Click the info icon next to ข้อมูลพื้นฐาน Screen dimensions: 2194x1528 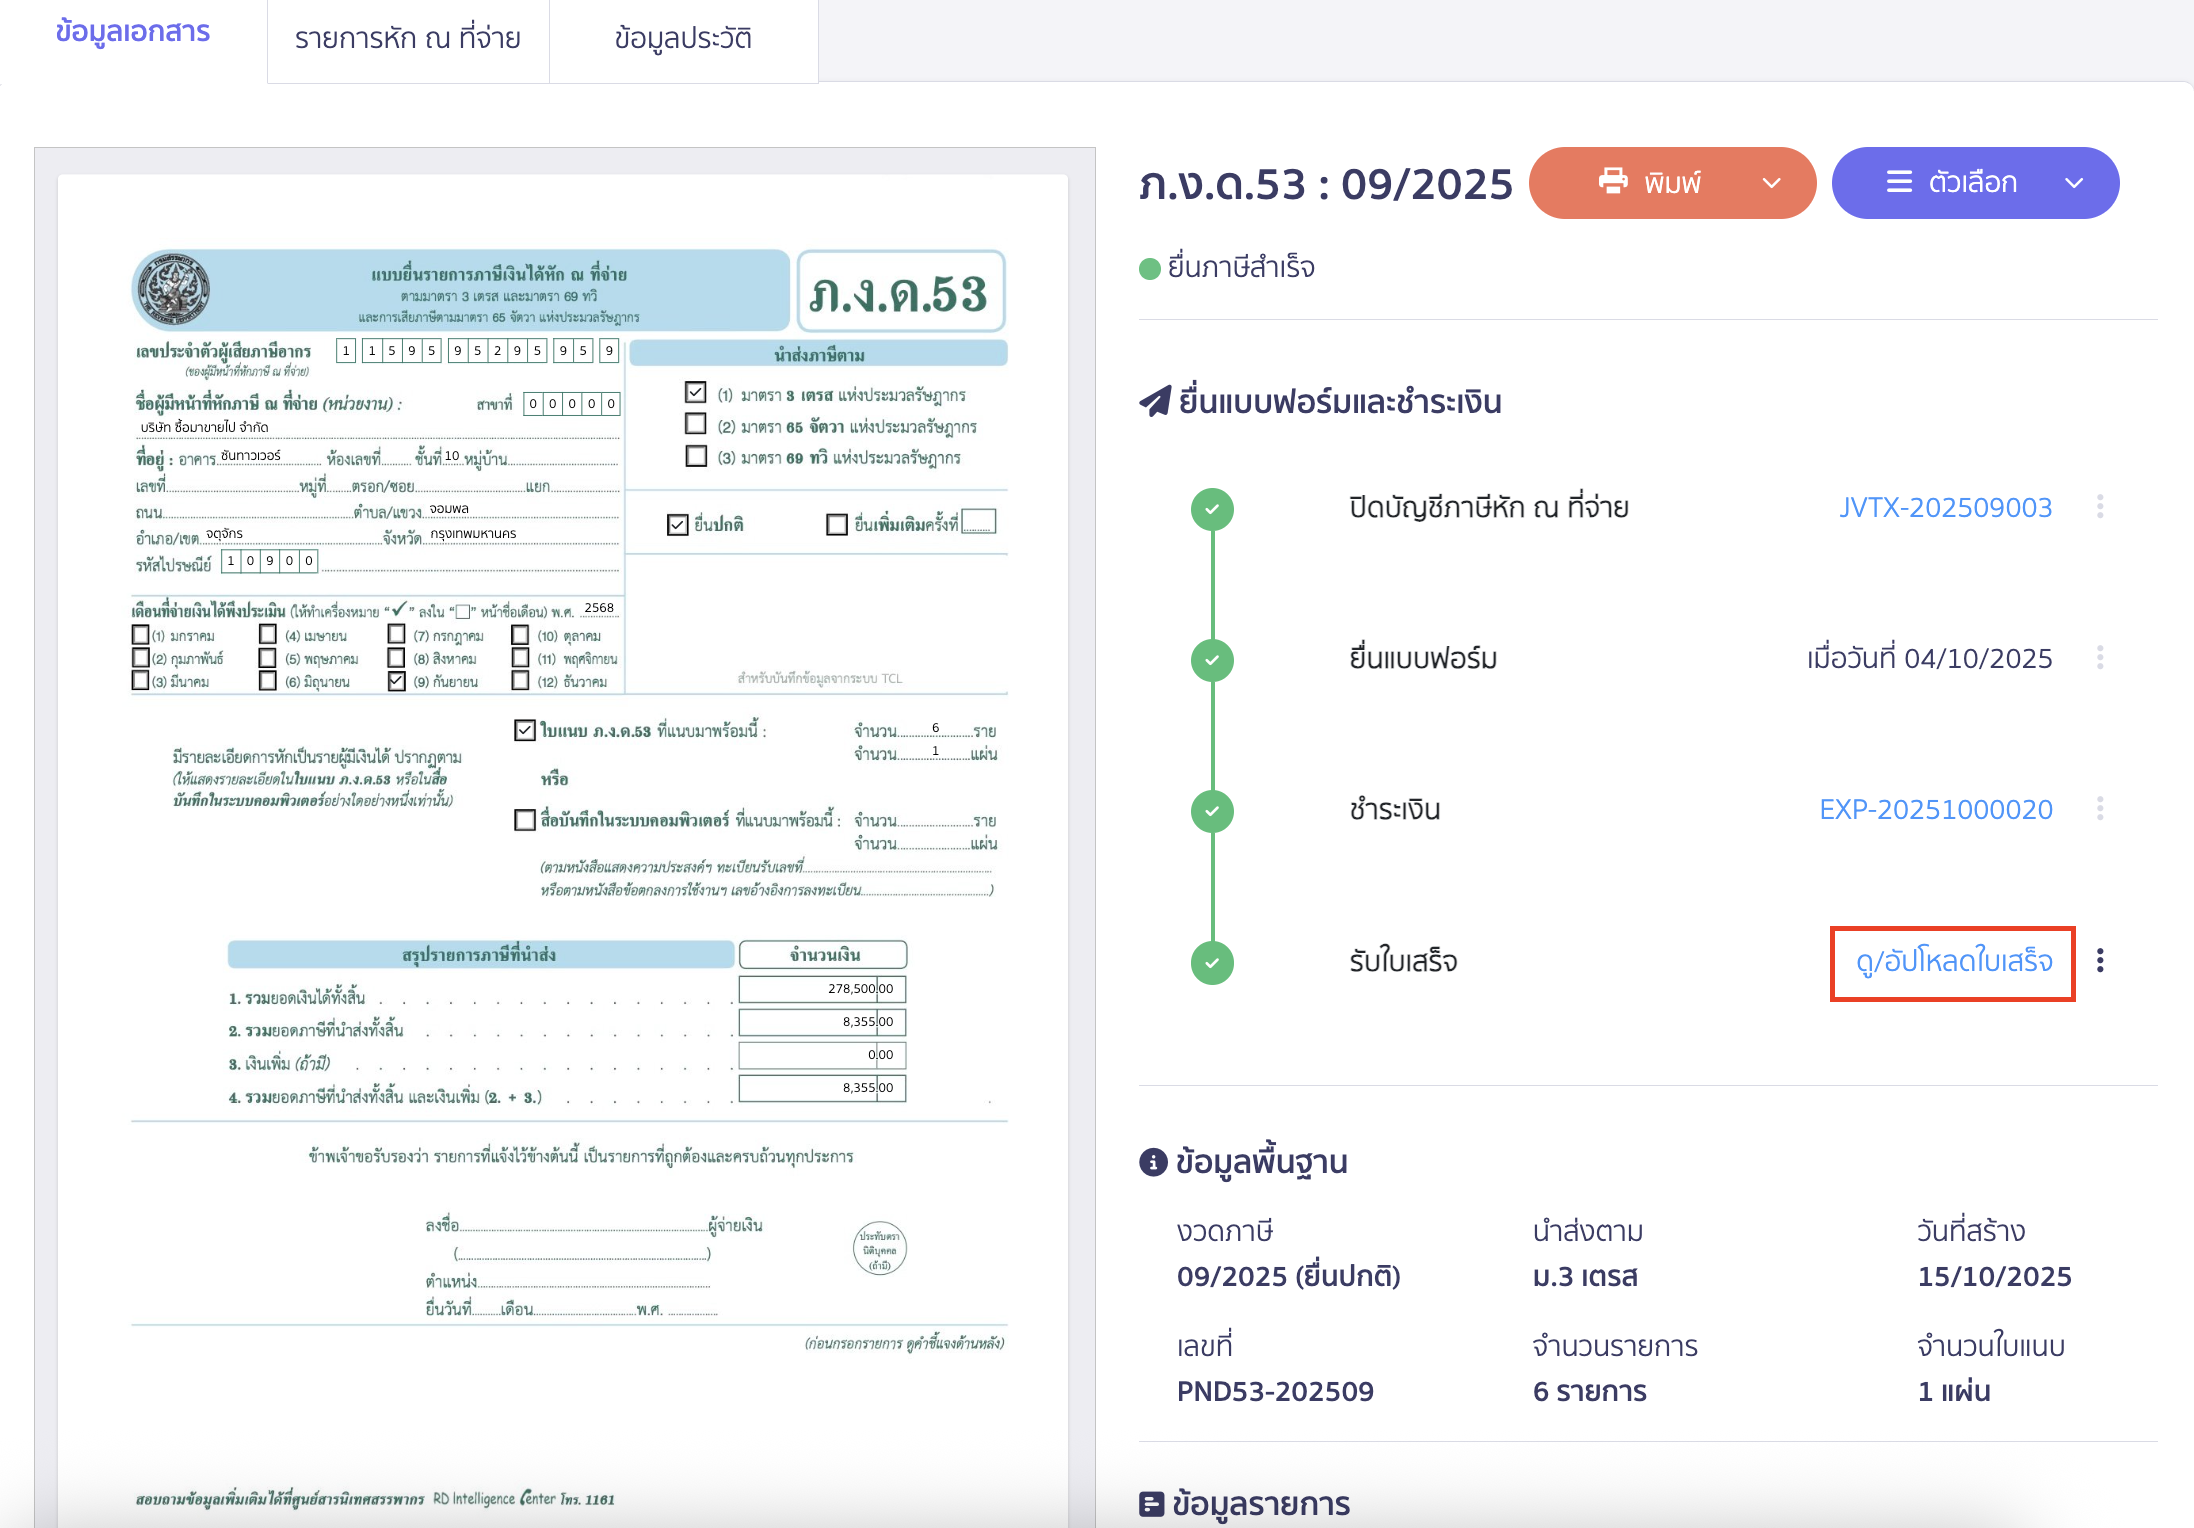[x=1155, y=1161]
